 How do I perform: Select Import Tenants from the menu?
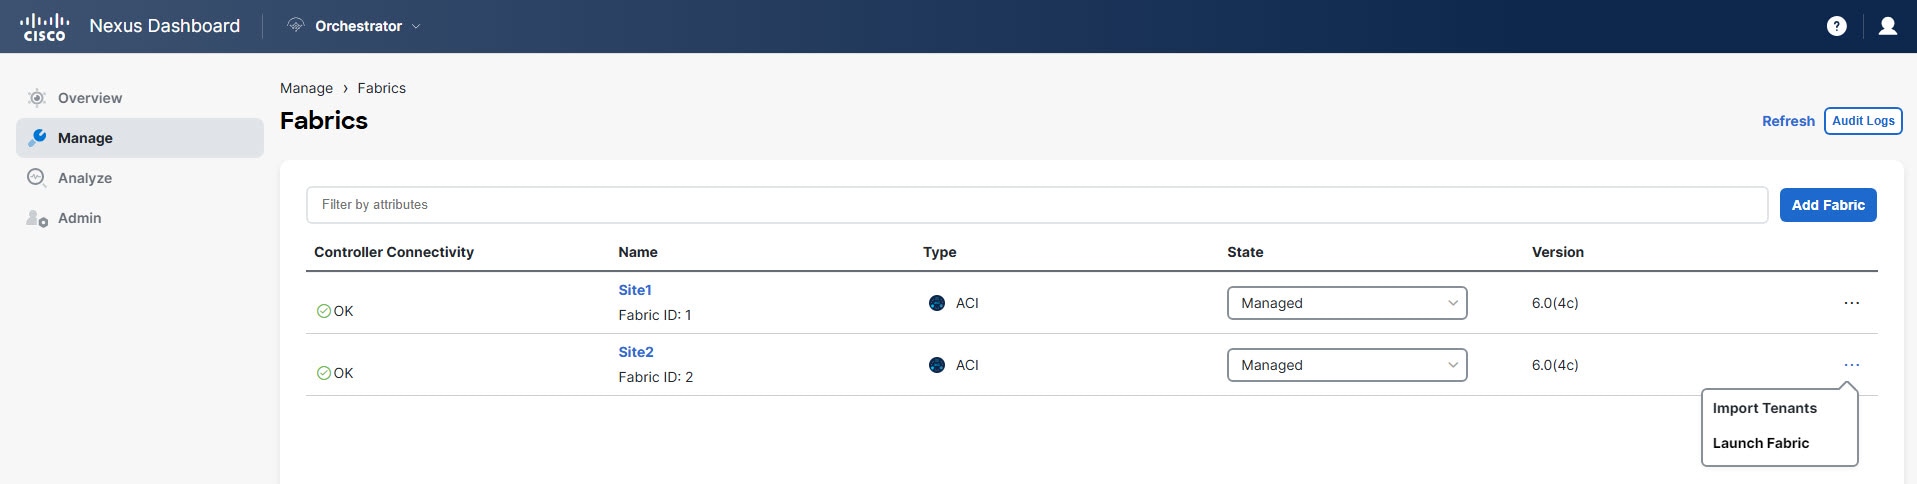[1764, 408]
